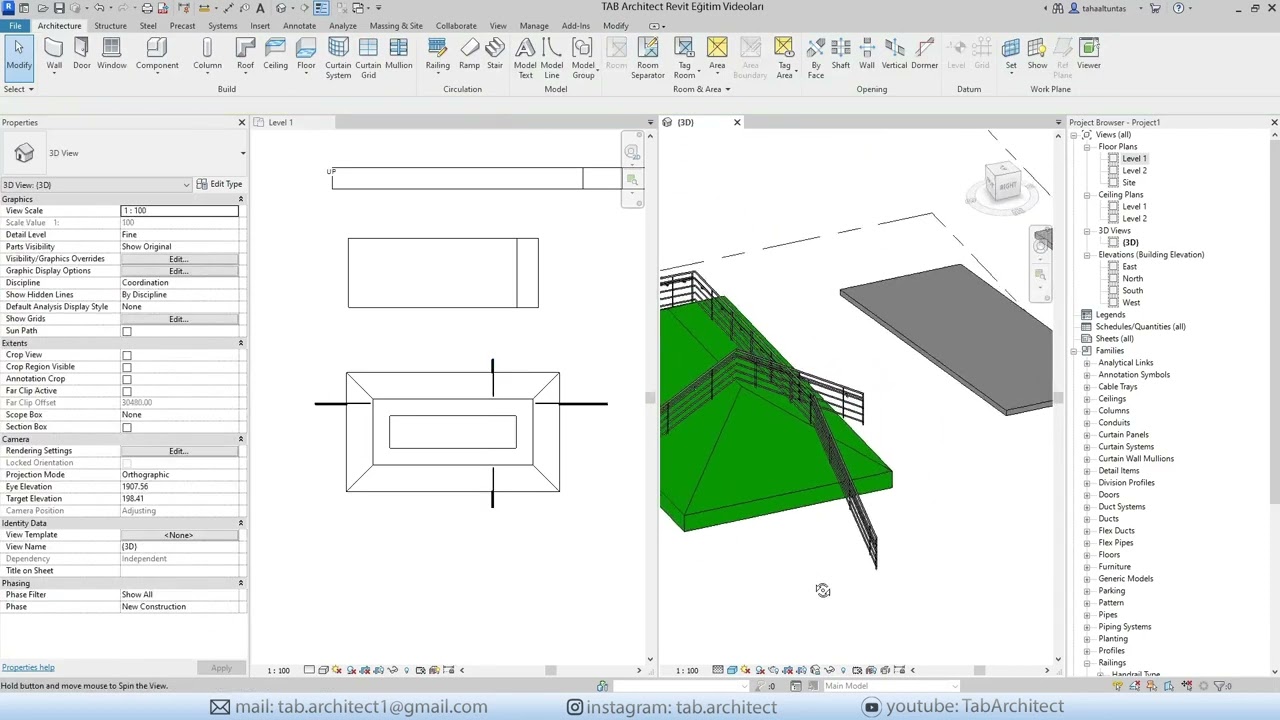Select the Room Separator tool
1280x720 pixels.
pyautogui.click(x=647, y=58)
